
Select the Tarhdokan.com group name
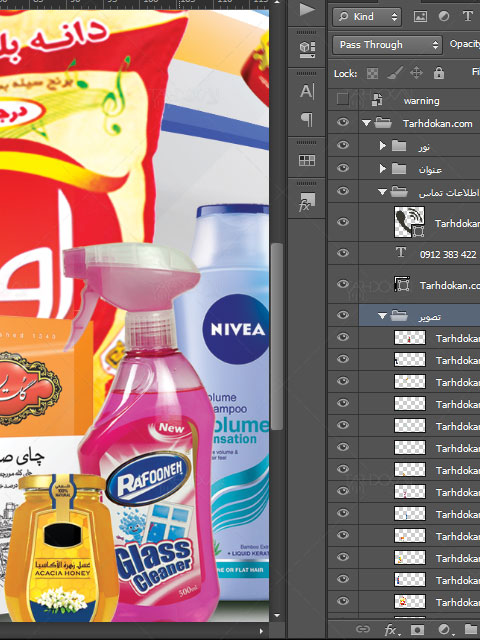[x=438, y=124]
